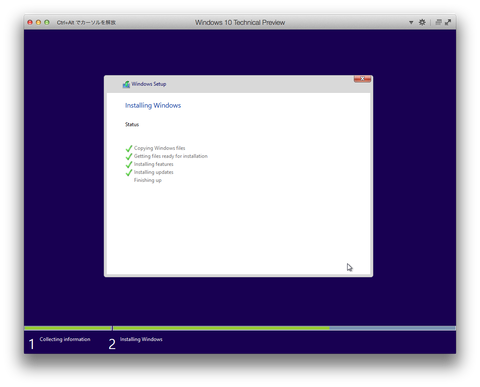Viewport: 480px width, 387px height.
Task: Click the checkmark beside Getting files ready
Action: coord(129,156)
